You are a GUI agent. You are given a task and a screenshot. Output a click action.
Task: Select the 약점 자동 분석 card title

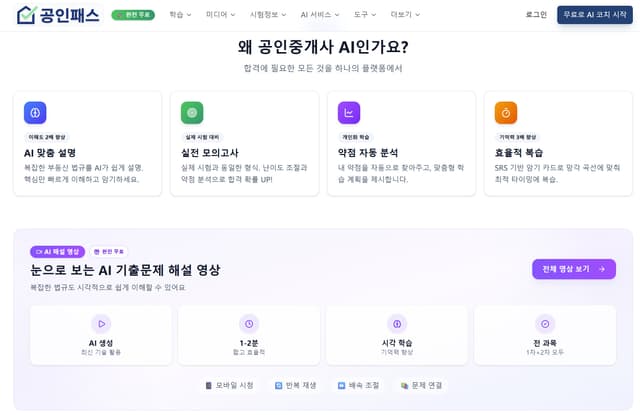pyautogui.click(x=368, y=153)
